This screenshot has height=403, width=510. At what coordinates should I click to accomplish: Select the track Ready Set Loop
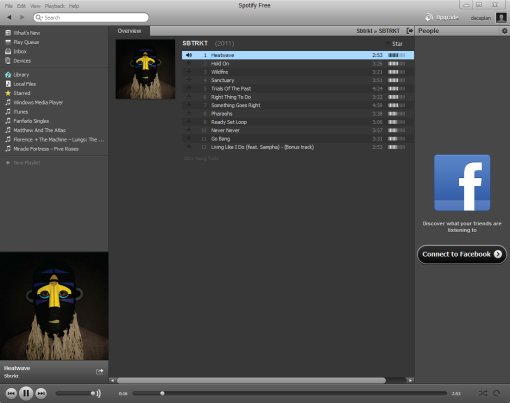click(298, 122)
